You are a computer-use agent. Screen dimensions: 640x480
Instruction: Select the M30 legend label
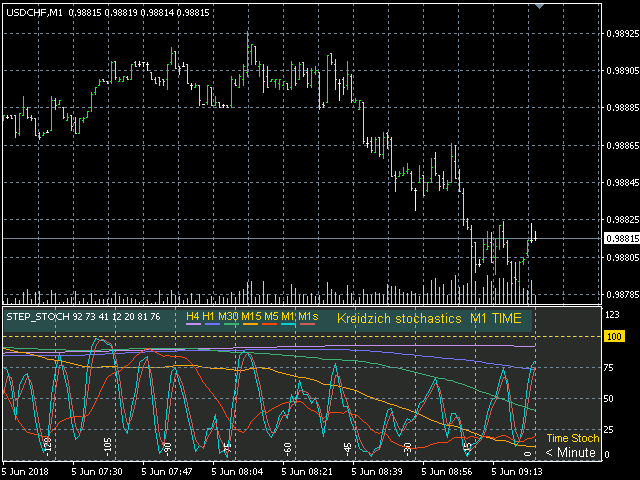[229, 317]
